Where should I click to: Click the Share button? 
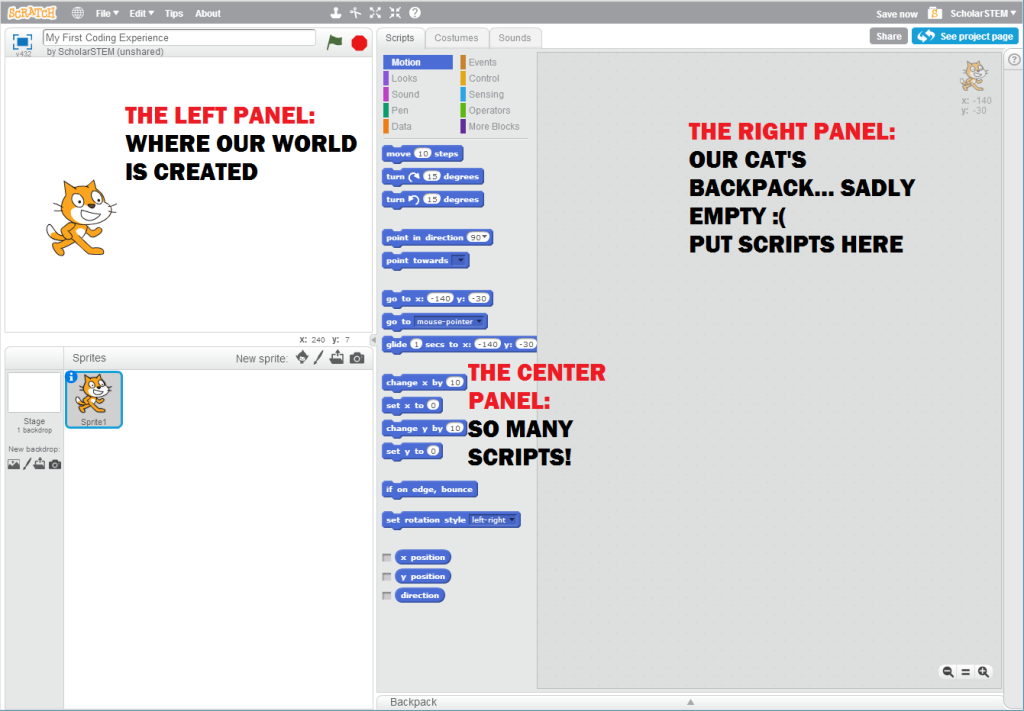888,36
